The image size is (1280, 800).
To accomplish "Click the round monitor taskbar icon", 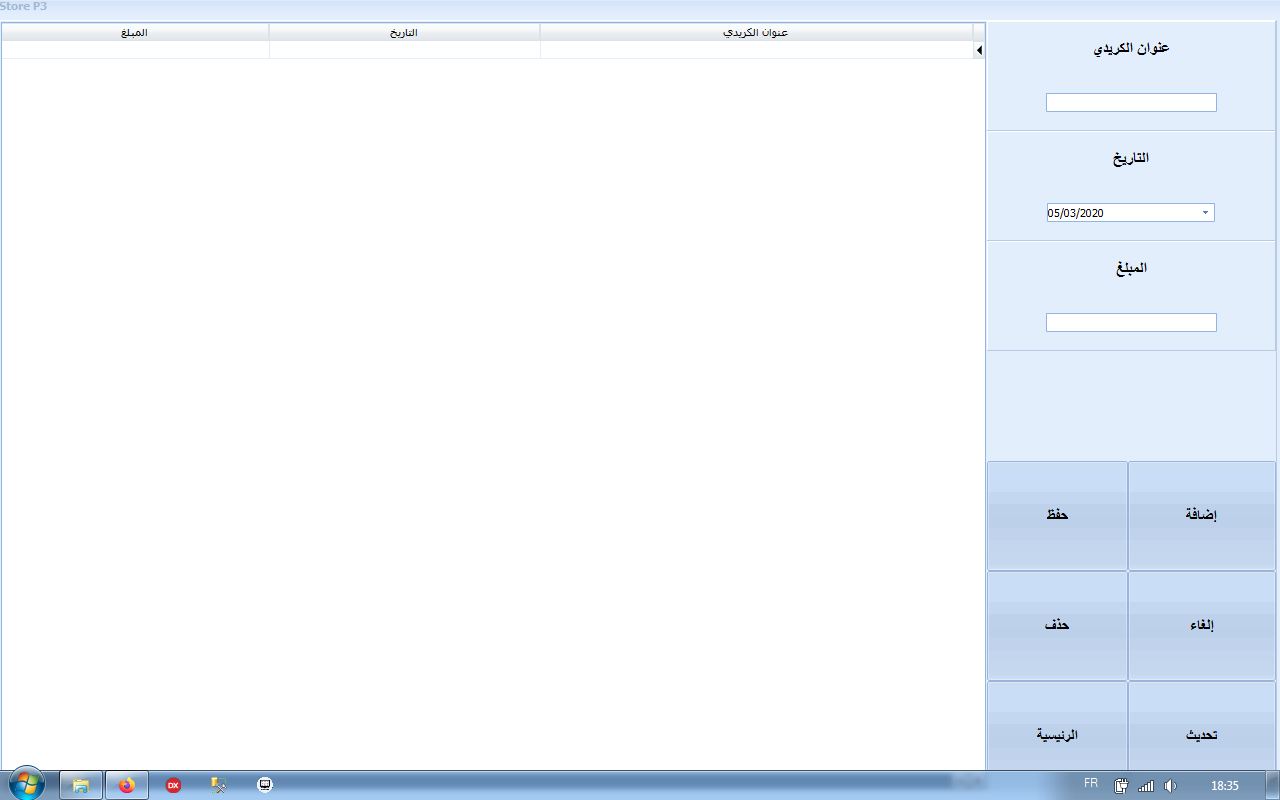I will pos(265,785).
